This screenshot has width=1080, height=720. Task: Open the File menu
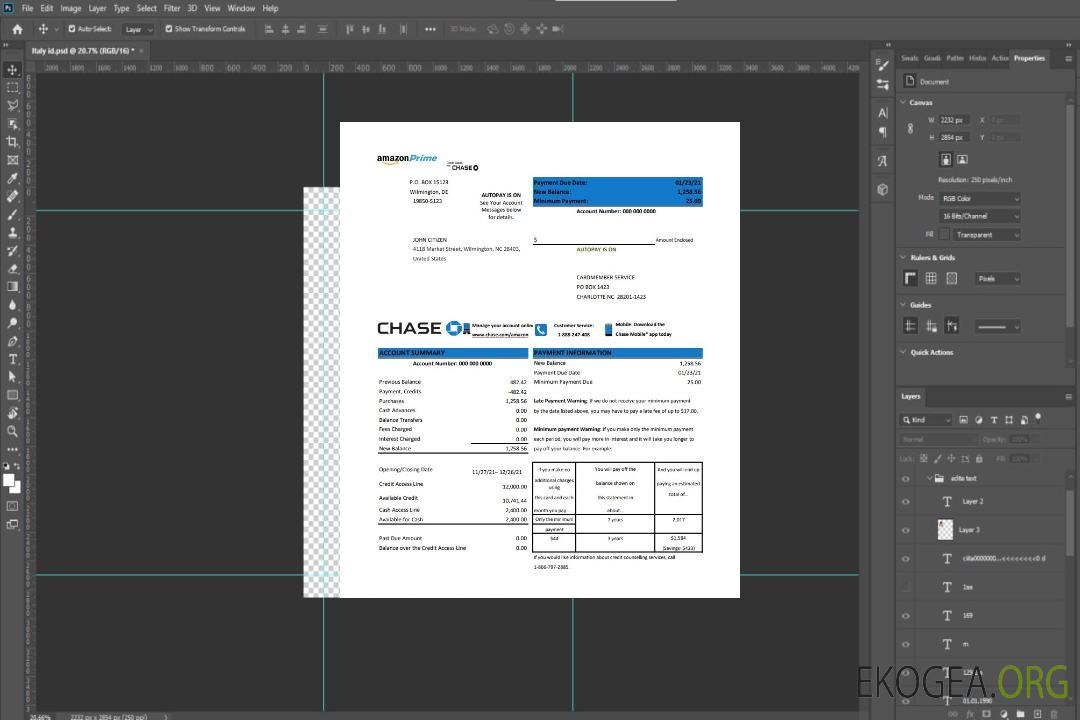[x=28, y=8]
